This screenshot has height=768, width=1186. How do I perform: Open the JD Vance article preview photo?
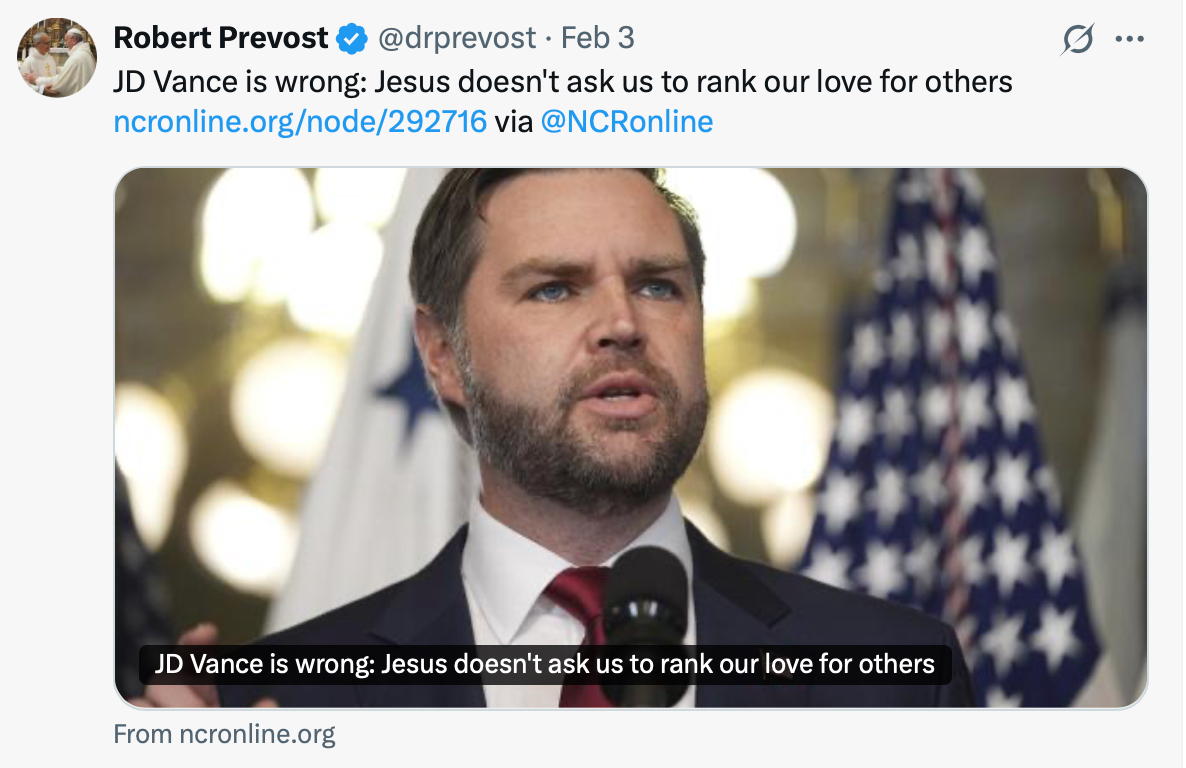pos(631,437)
